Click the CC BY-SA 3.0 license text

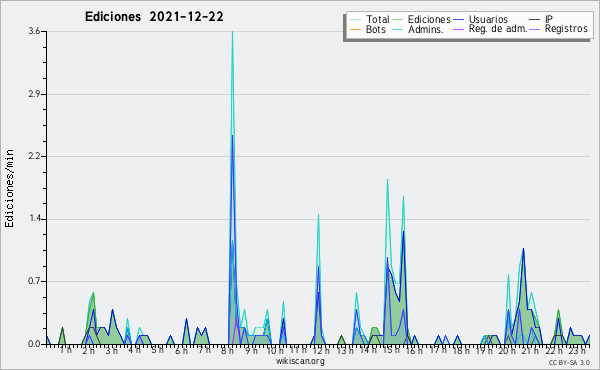569,362
